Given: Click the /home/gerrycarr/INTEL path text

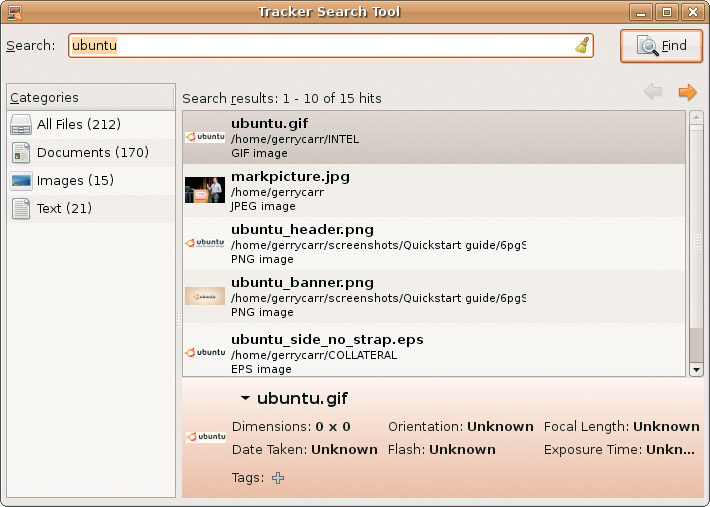Looking at the screenshot, I should tap(295, 139).
